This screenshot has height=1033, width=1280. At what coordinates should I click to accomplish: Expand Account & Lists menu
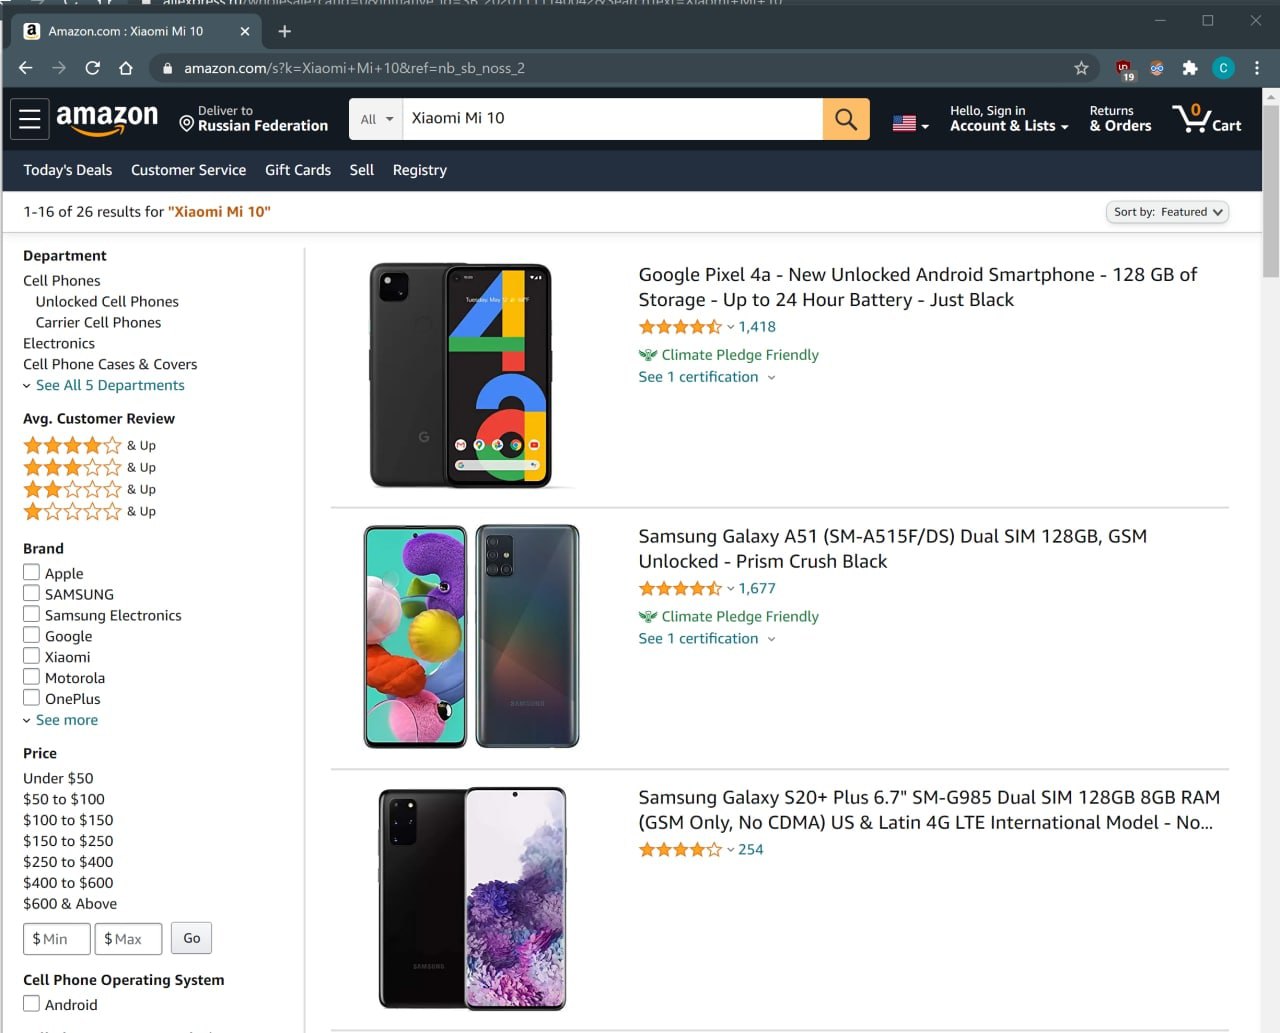tap(1009, 118)
